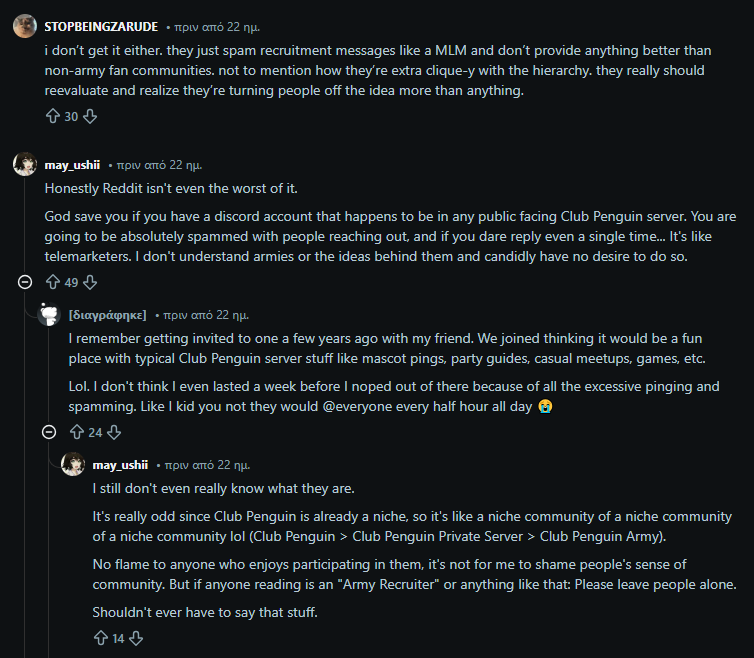754x658 pixels.
Task: Click may_ushii's avatar on top-level comment
Action: (25, 165)
